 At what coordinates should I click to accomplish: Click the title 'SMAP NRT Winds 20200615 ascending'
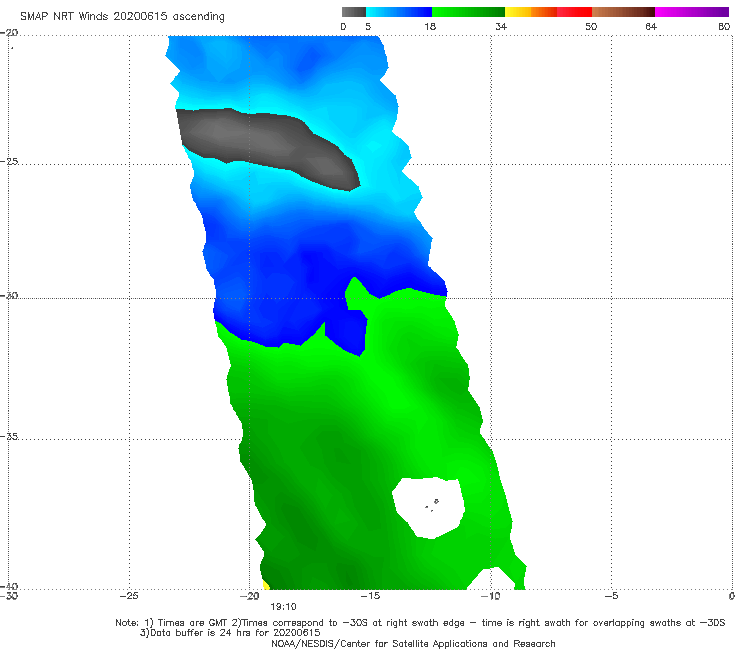122,17
